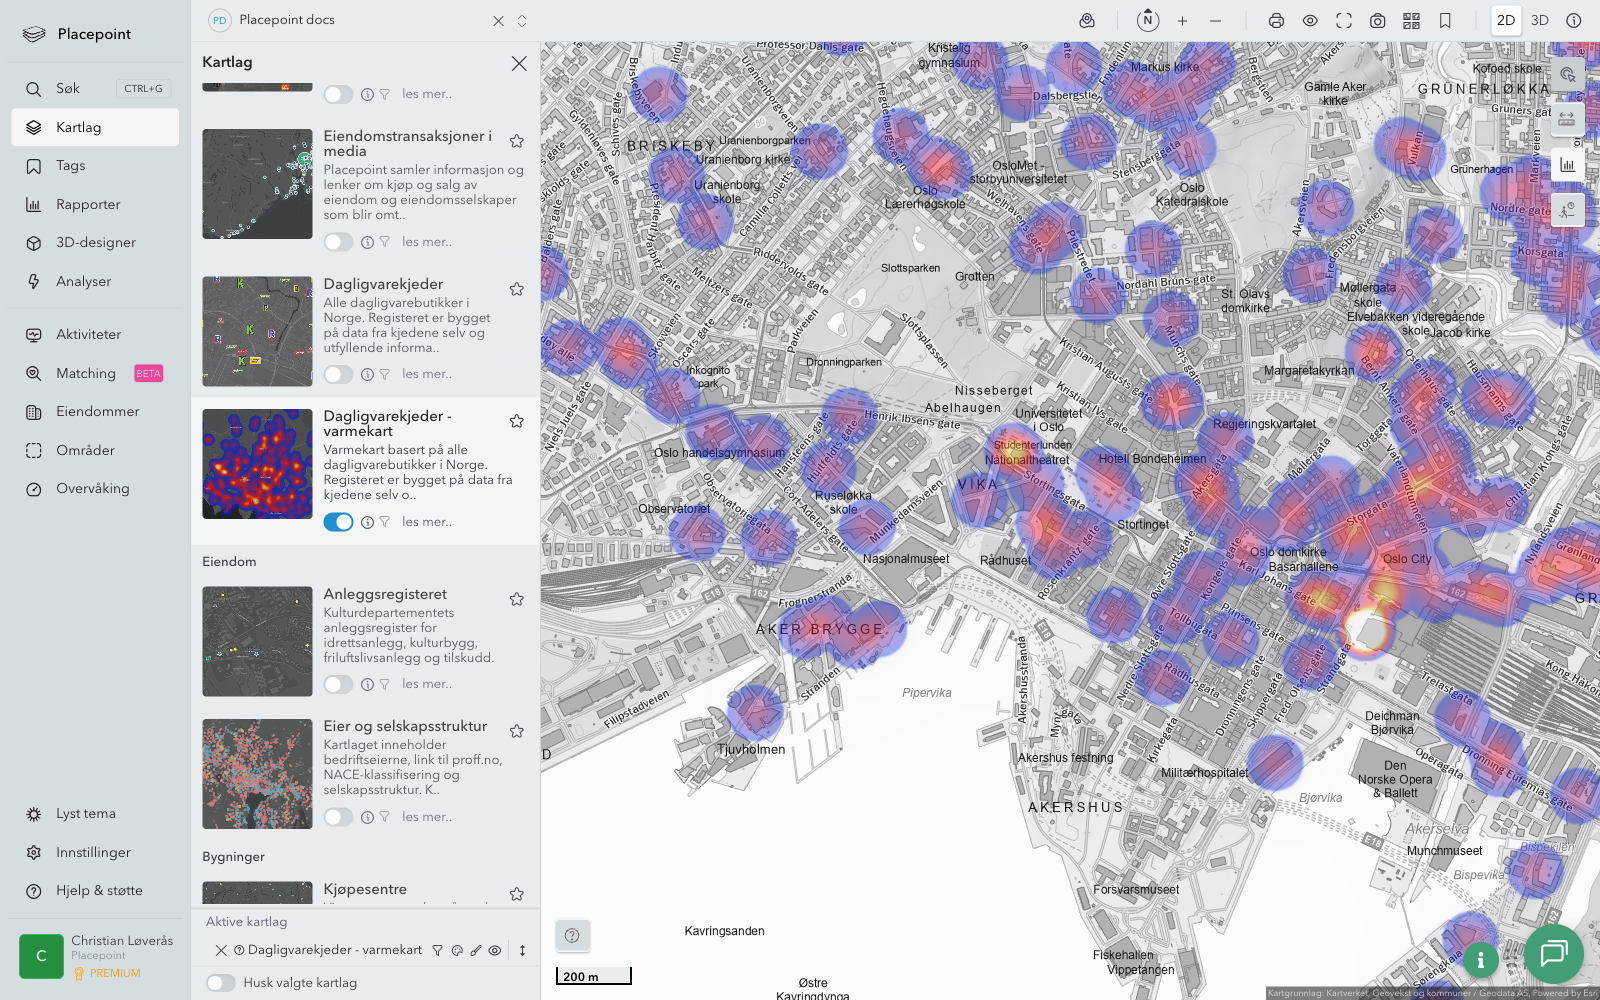The image size is (1600, 1000).
Task: Switch map to 3D view
Action: pyautogui.click(x=1540, y=20)
